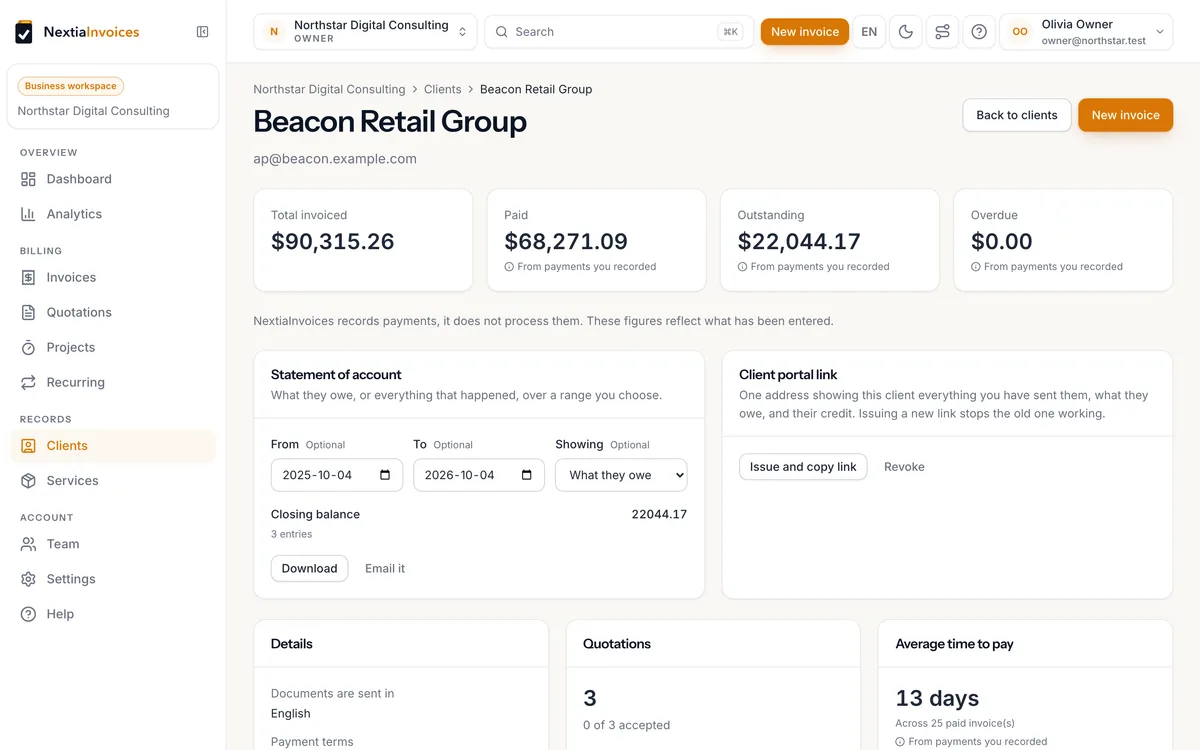Image resolution: width=1200 pixels, height=750 pixels.
Task: Open the Northstar Digital Consulting workspace switcher
Action: (365, 32)
